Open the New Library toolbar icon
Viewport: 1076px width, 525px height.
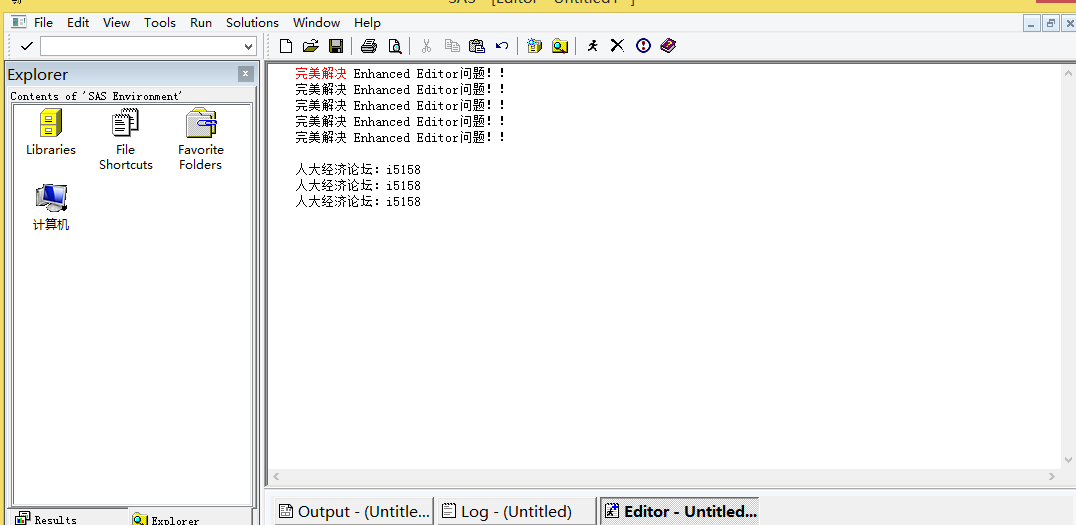535,46
